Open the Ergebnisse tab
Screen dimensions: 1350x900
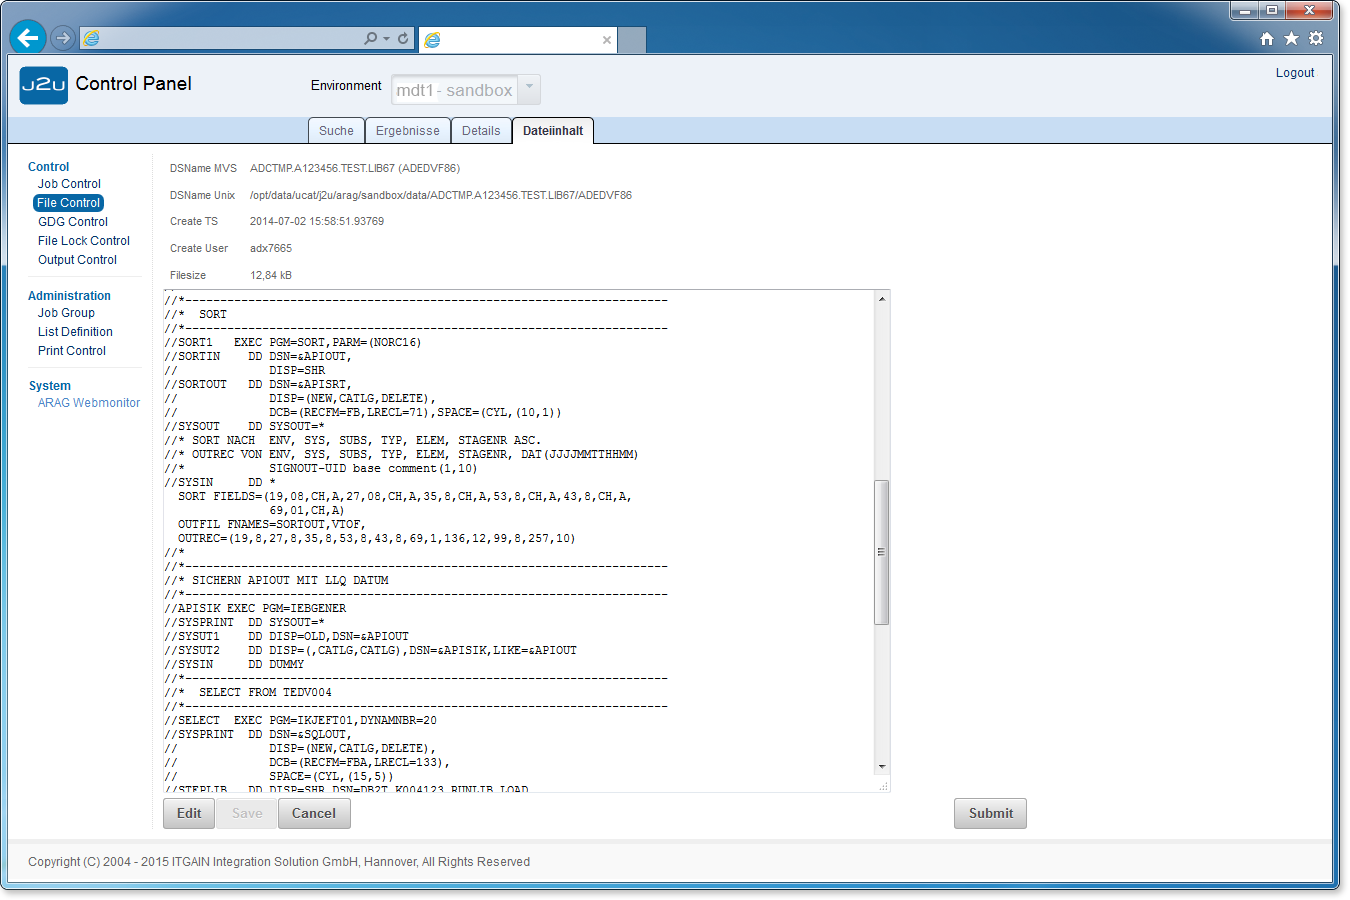407,131
